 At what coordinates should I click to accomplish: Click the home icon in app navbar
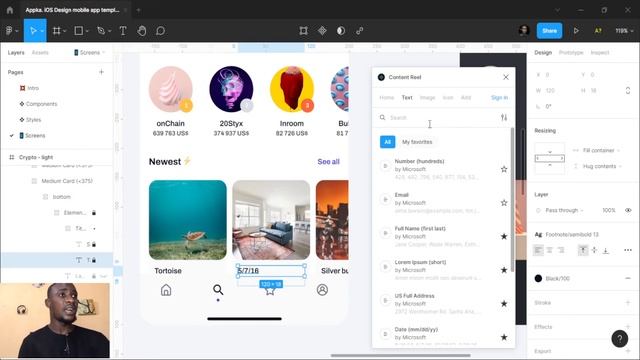point(166,290)
